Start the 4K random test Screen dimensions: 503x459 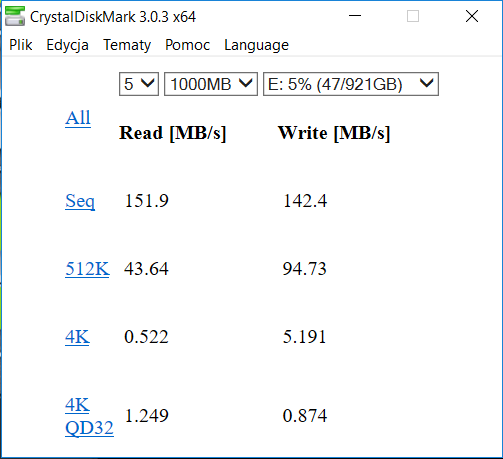[77, 337]
